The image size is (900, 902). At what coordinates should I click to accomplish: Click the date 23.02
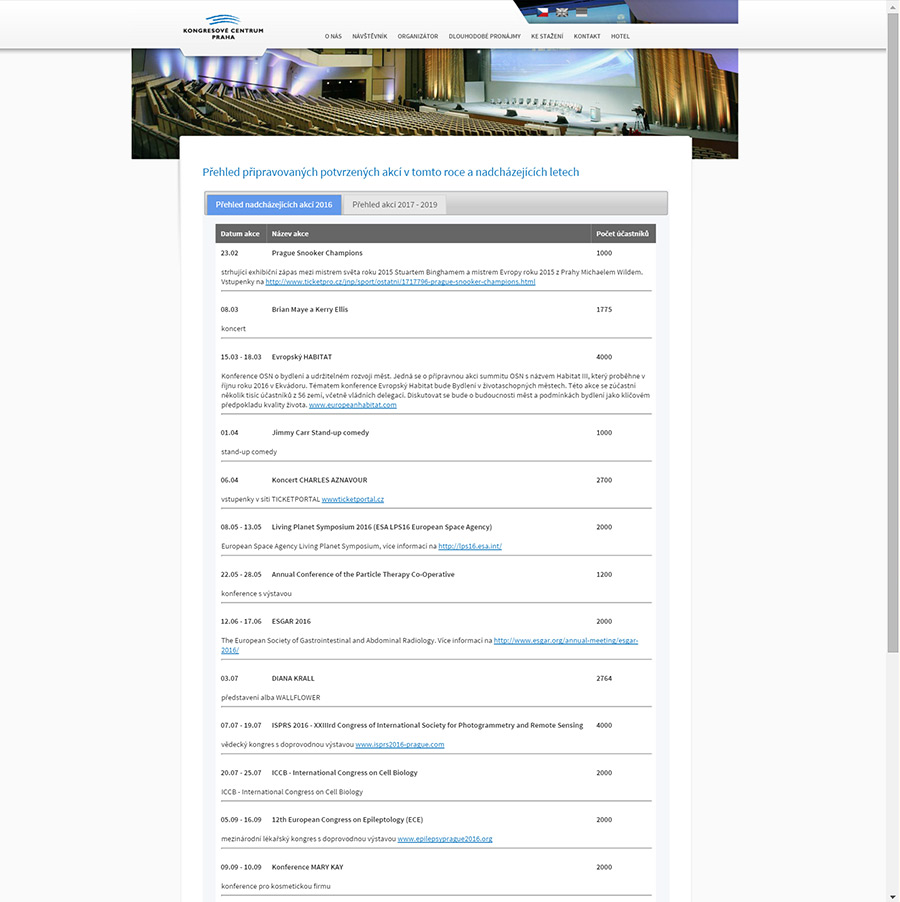click(229, 253)
